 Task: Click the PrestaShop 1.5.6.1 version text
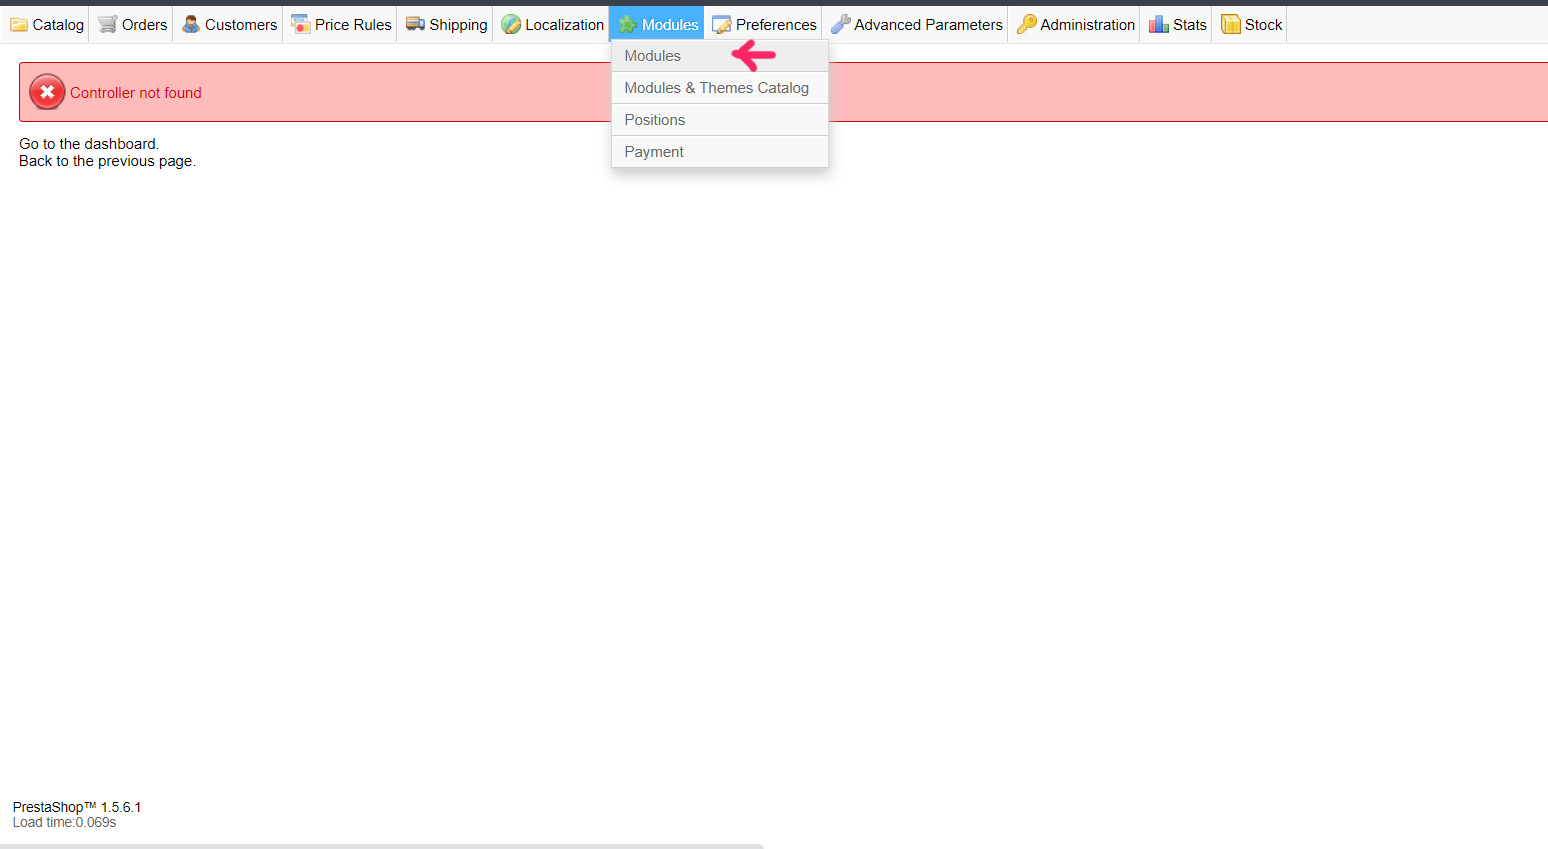pyautogui.click(x=77, y=807)
